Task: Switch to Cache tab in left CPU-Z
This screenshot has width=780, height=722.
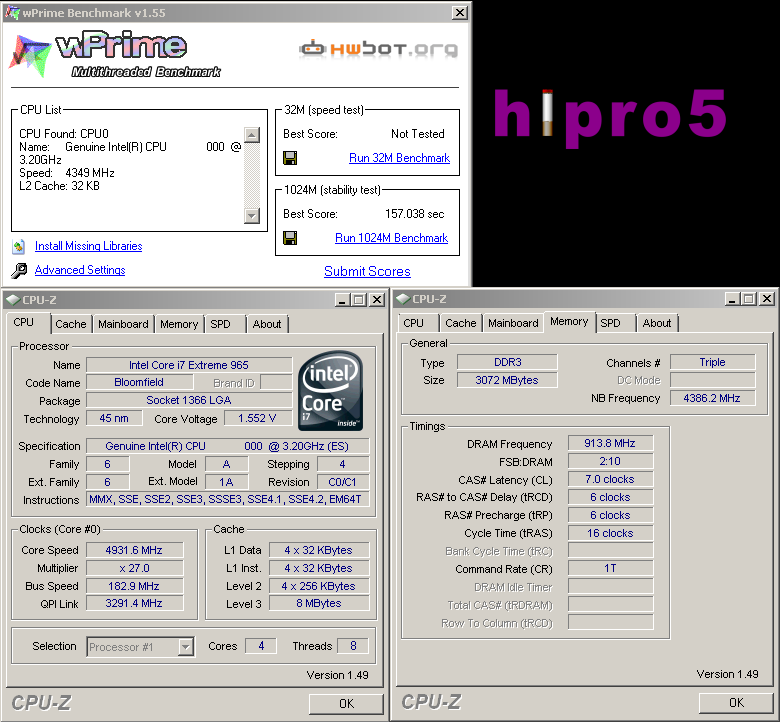Action: 71,324
